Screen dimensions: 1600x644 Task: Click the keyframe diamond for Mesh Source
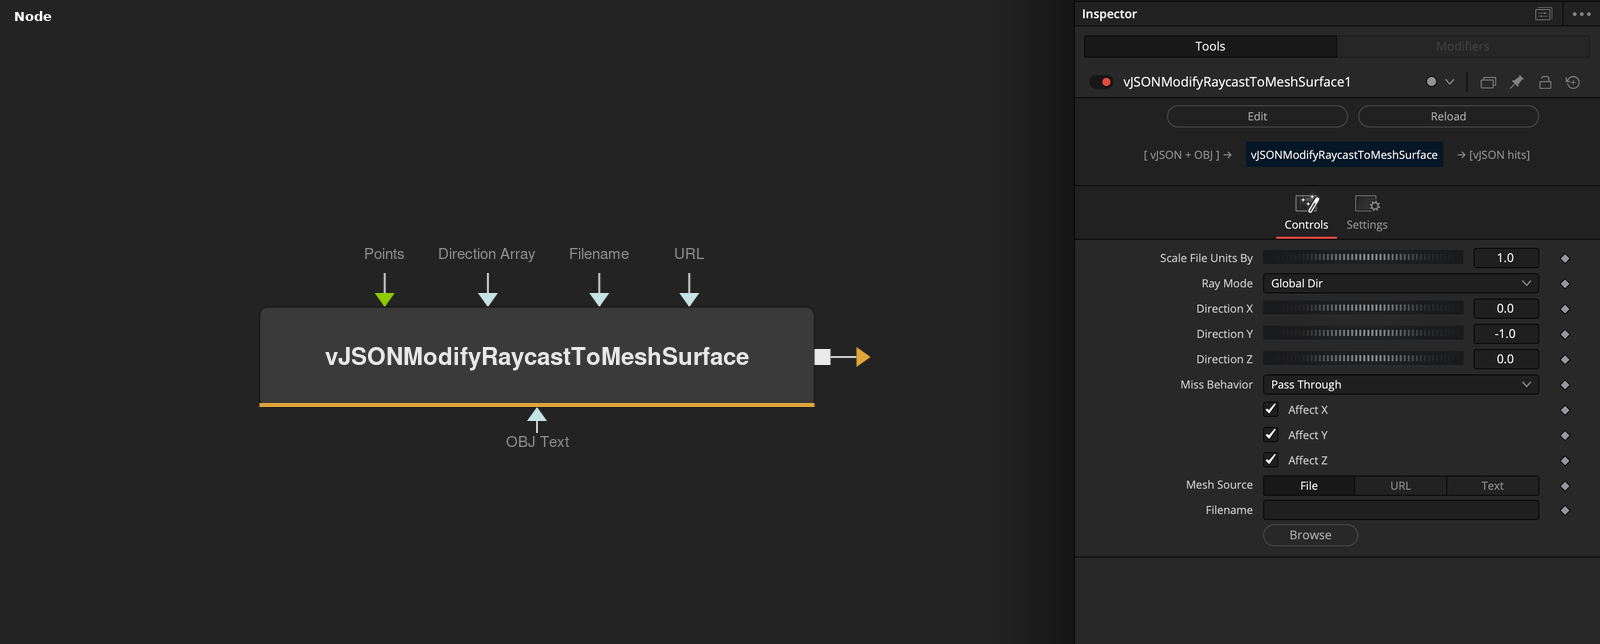pyautogui.click(x=1565, y=486)
